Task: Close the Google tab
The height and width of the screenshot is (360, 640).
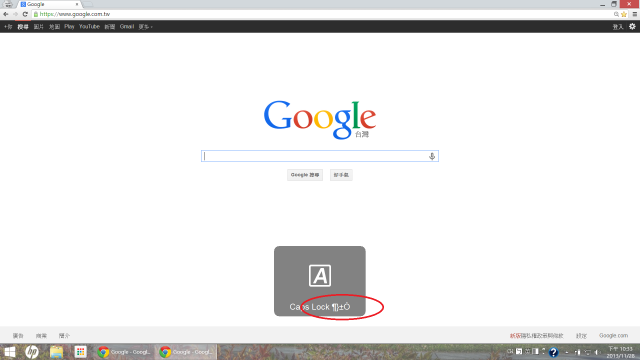Action: click(77, 4)
